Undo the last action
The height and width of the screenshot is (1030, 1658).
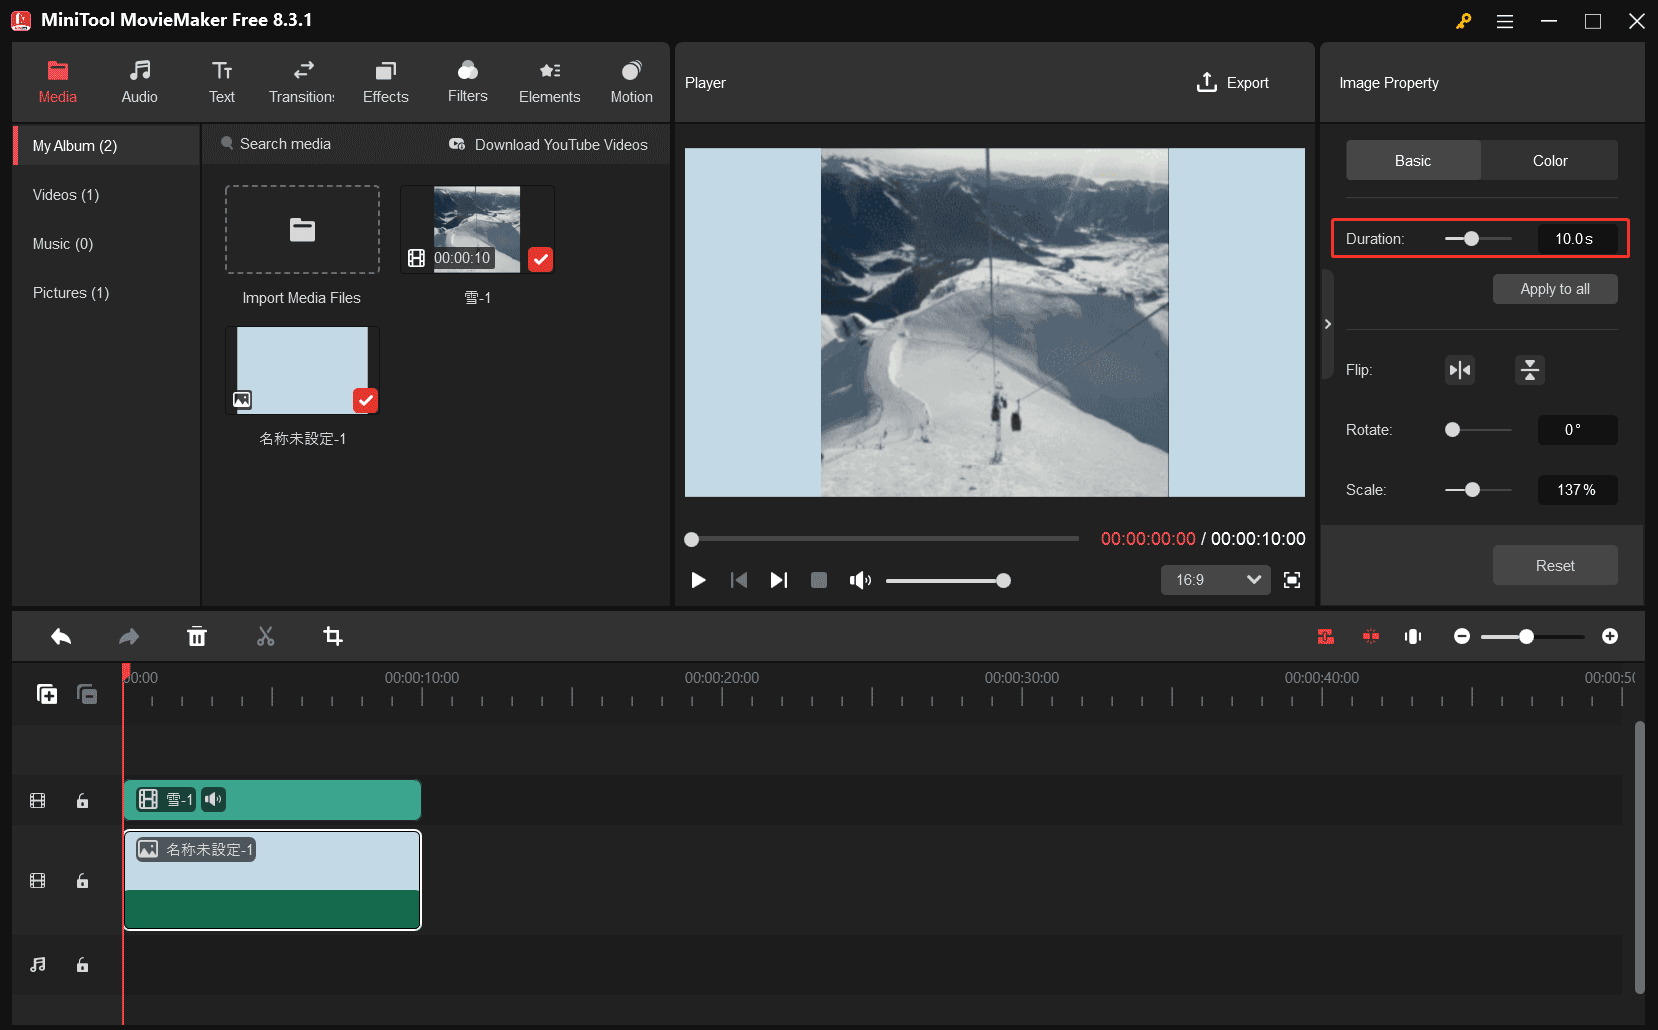click(x=61, y=637)
